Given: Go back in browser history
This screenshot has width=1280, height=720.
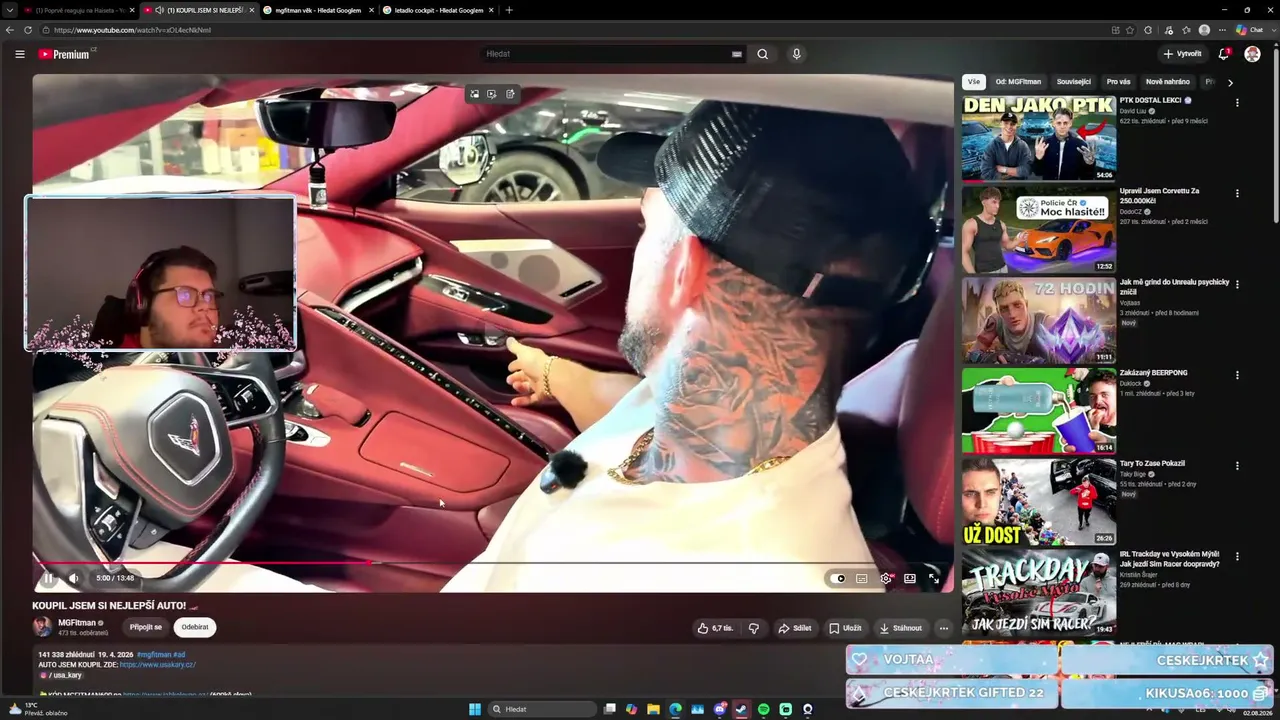Looking at the screenshot, I should click(x=10, y=30).
